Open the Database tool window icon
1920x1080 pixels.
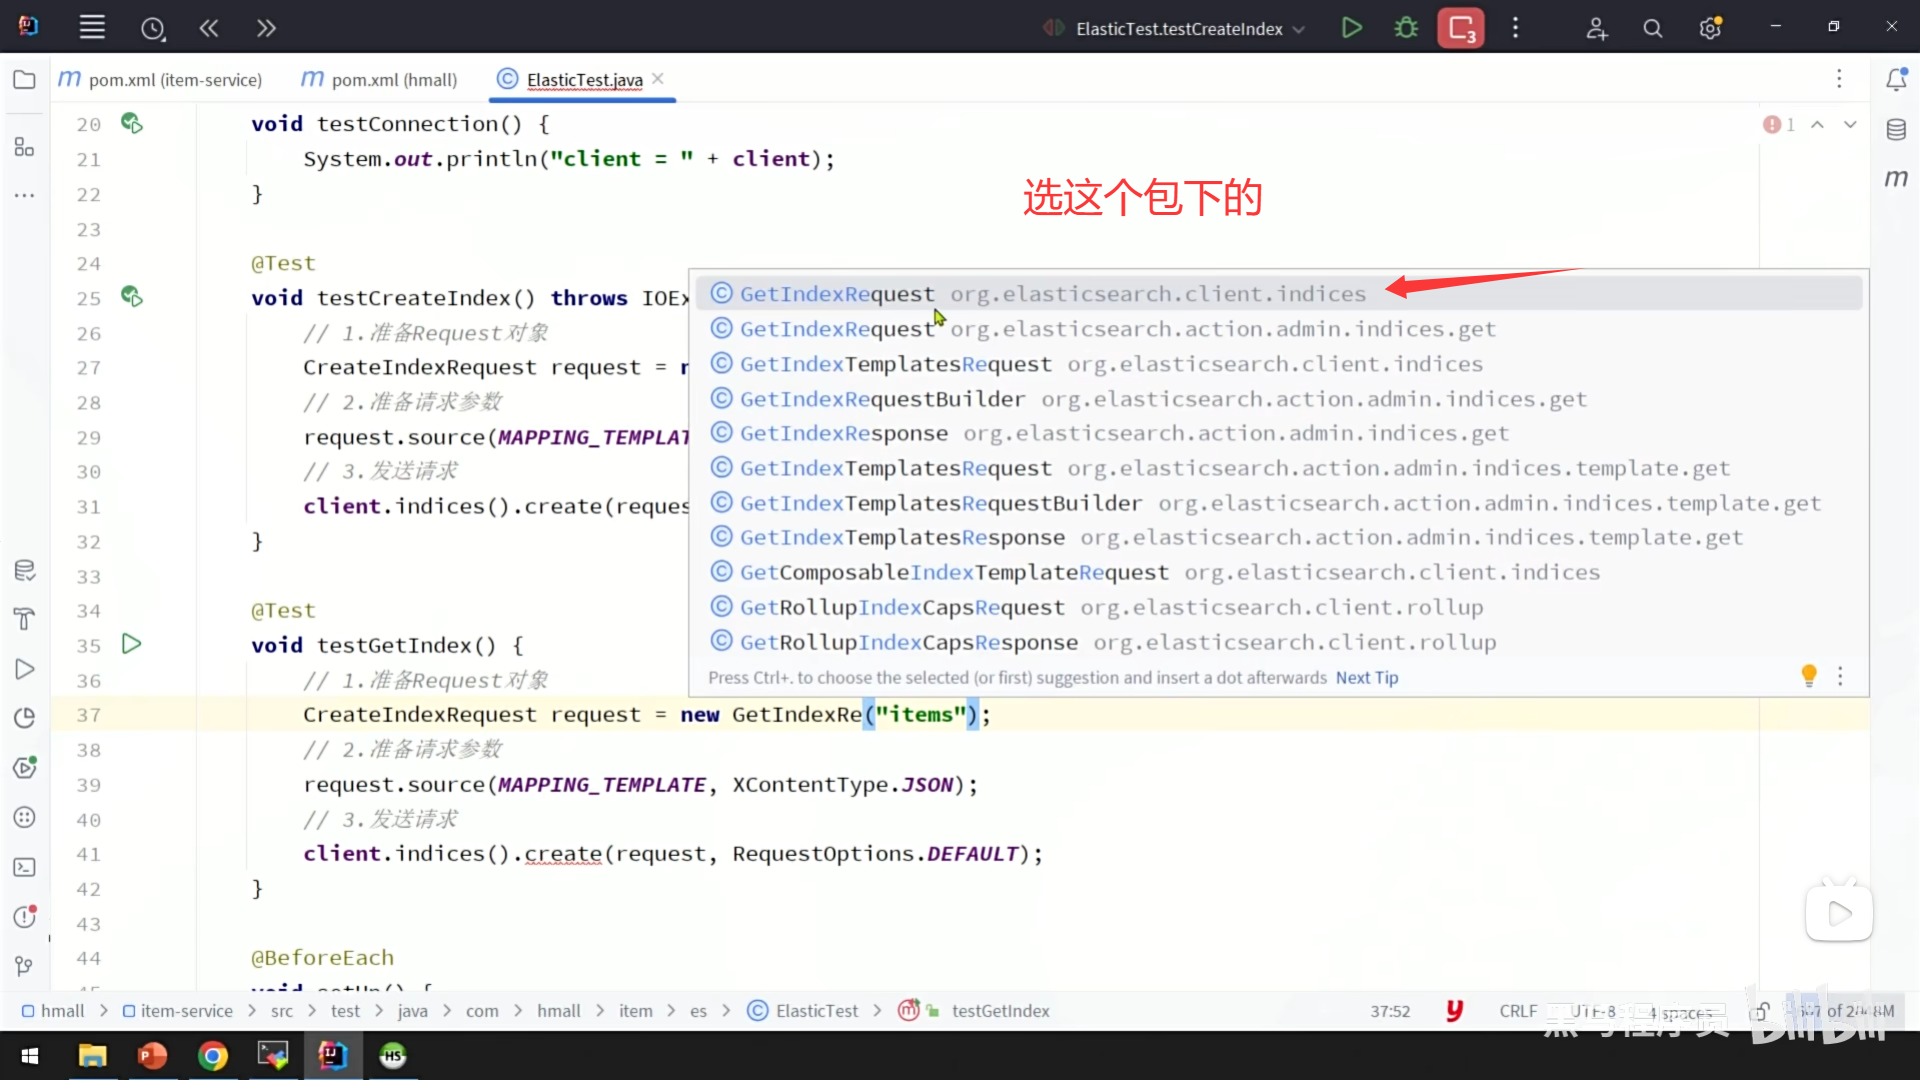[x=1896, y=130]
